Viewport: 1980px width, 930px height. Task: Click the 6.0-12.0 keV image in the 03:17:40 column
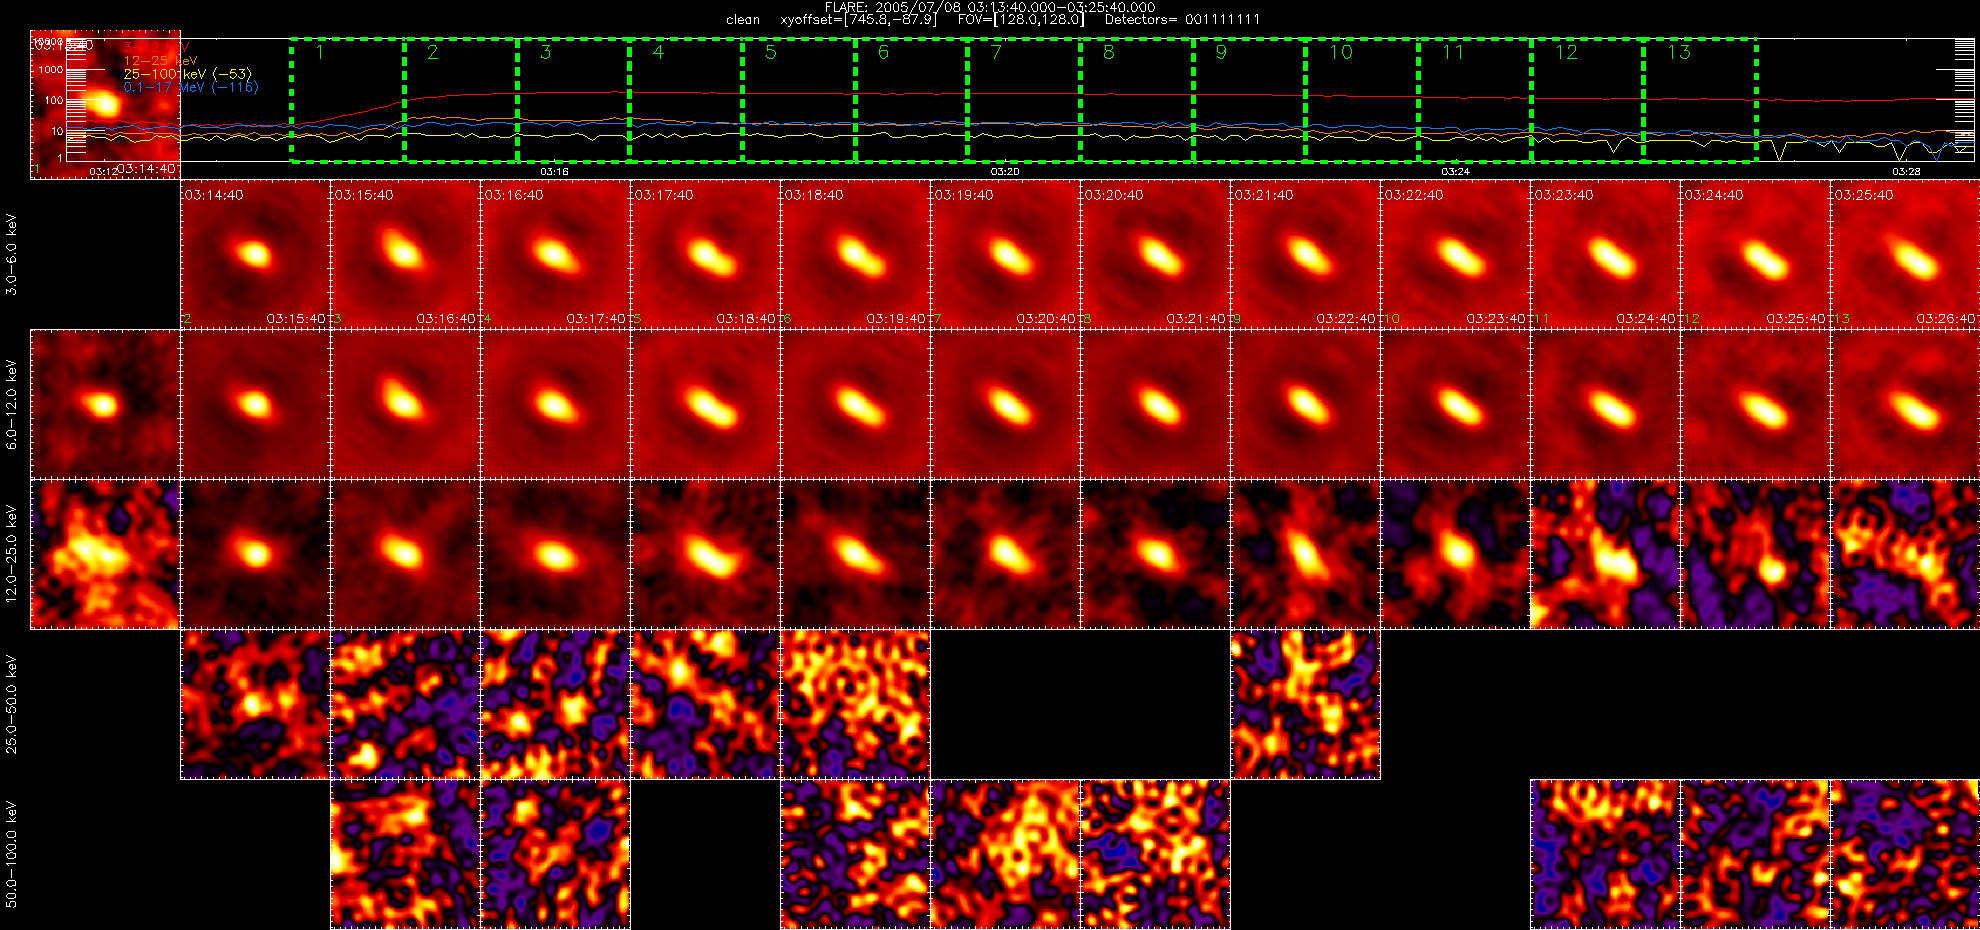pos(705,404)
